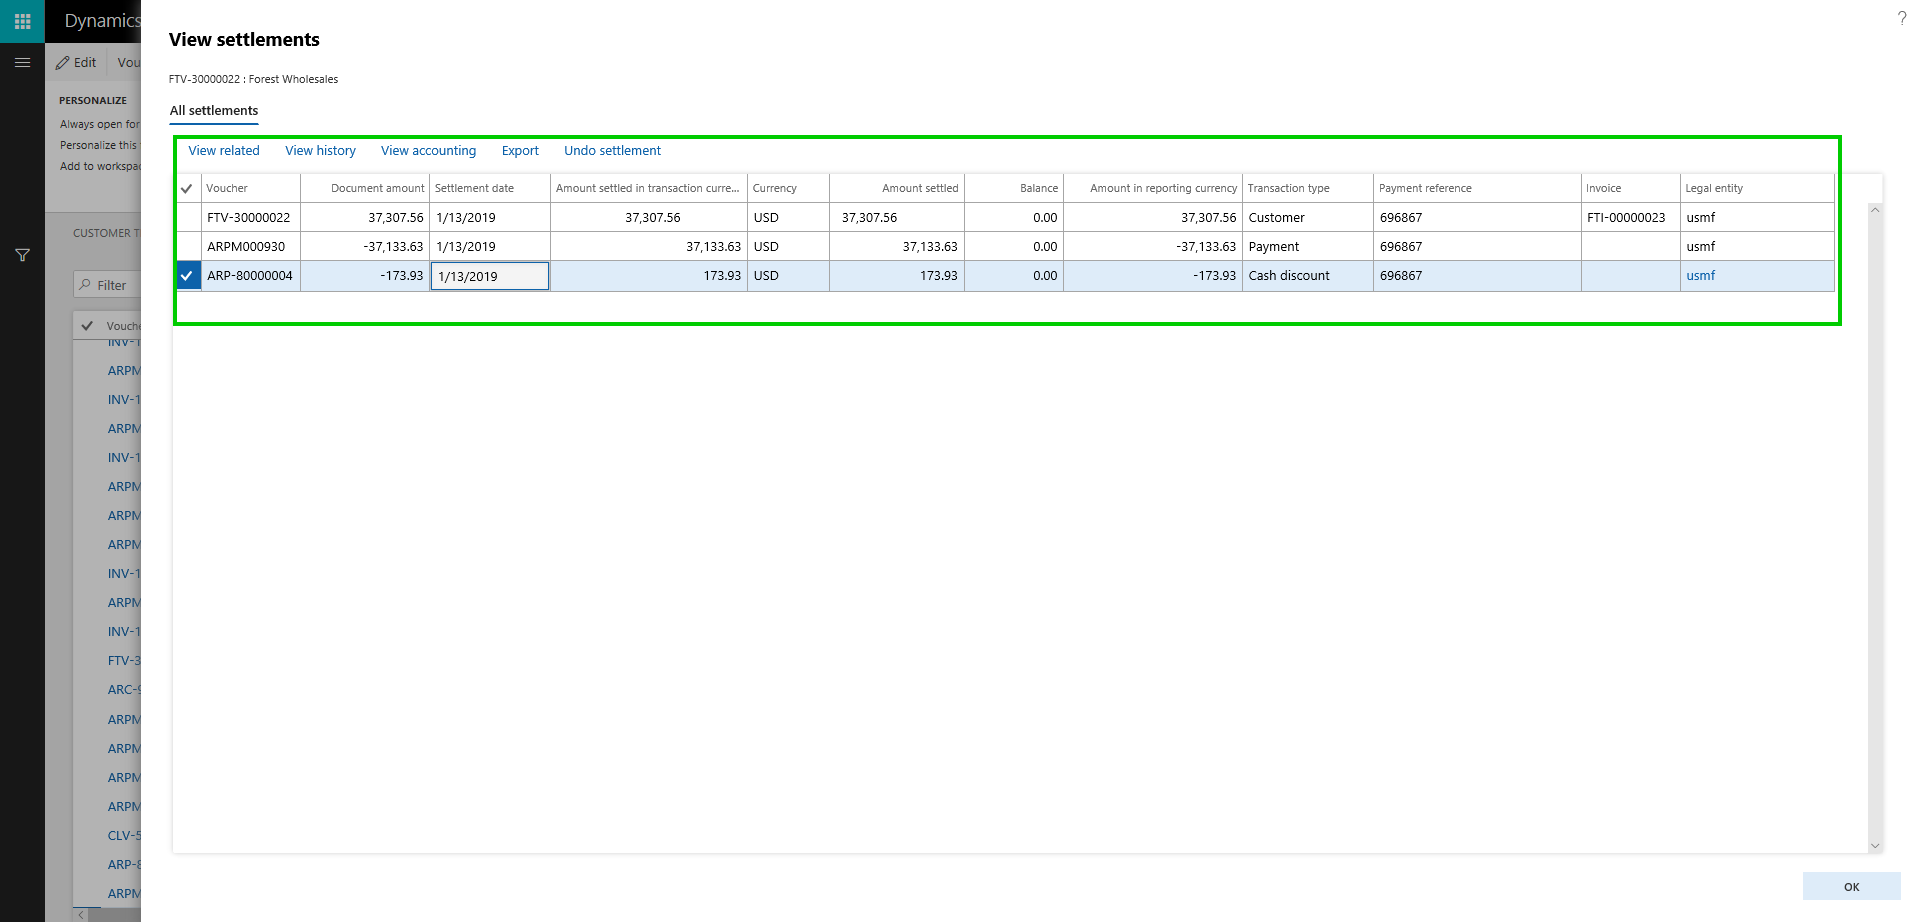Click the Undo settlement button
This screenshot has height=922, width=1918.
(612, 151)
